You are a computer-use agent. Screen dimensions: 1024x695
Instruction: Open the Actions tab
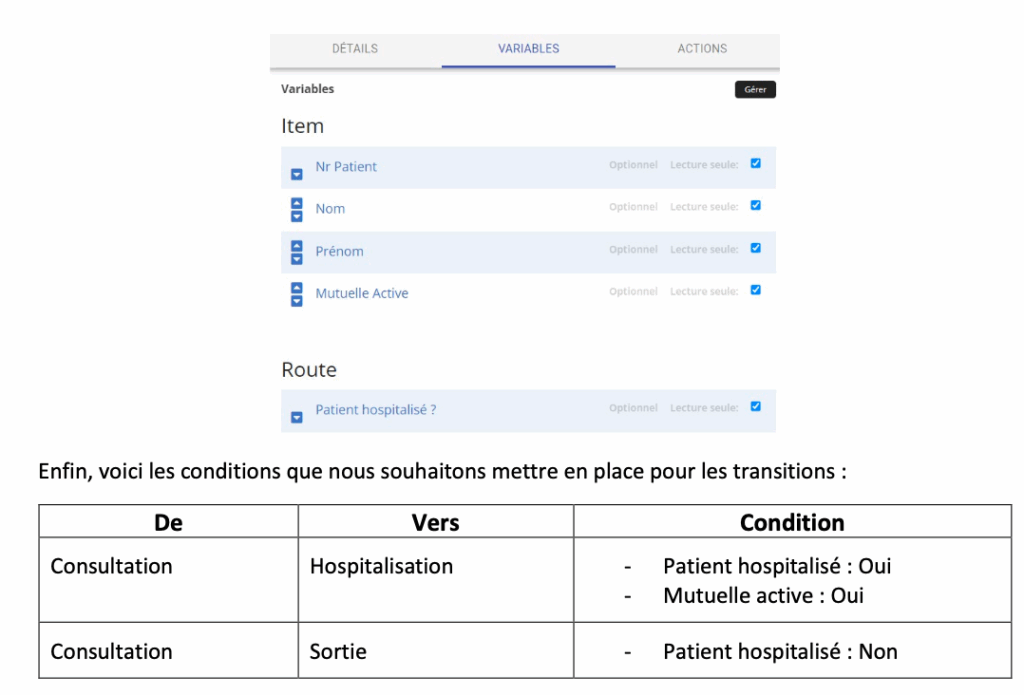(x=702, y=48)
